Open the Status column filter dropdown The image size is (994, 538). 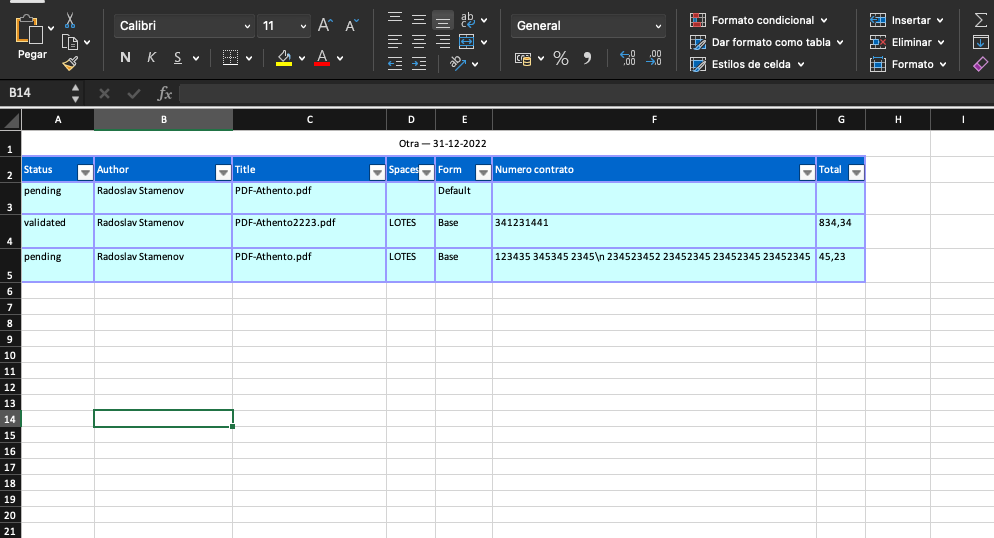85,172
